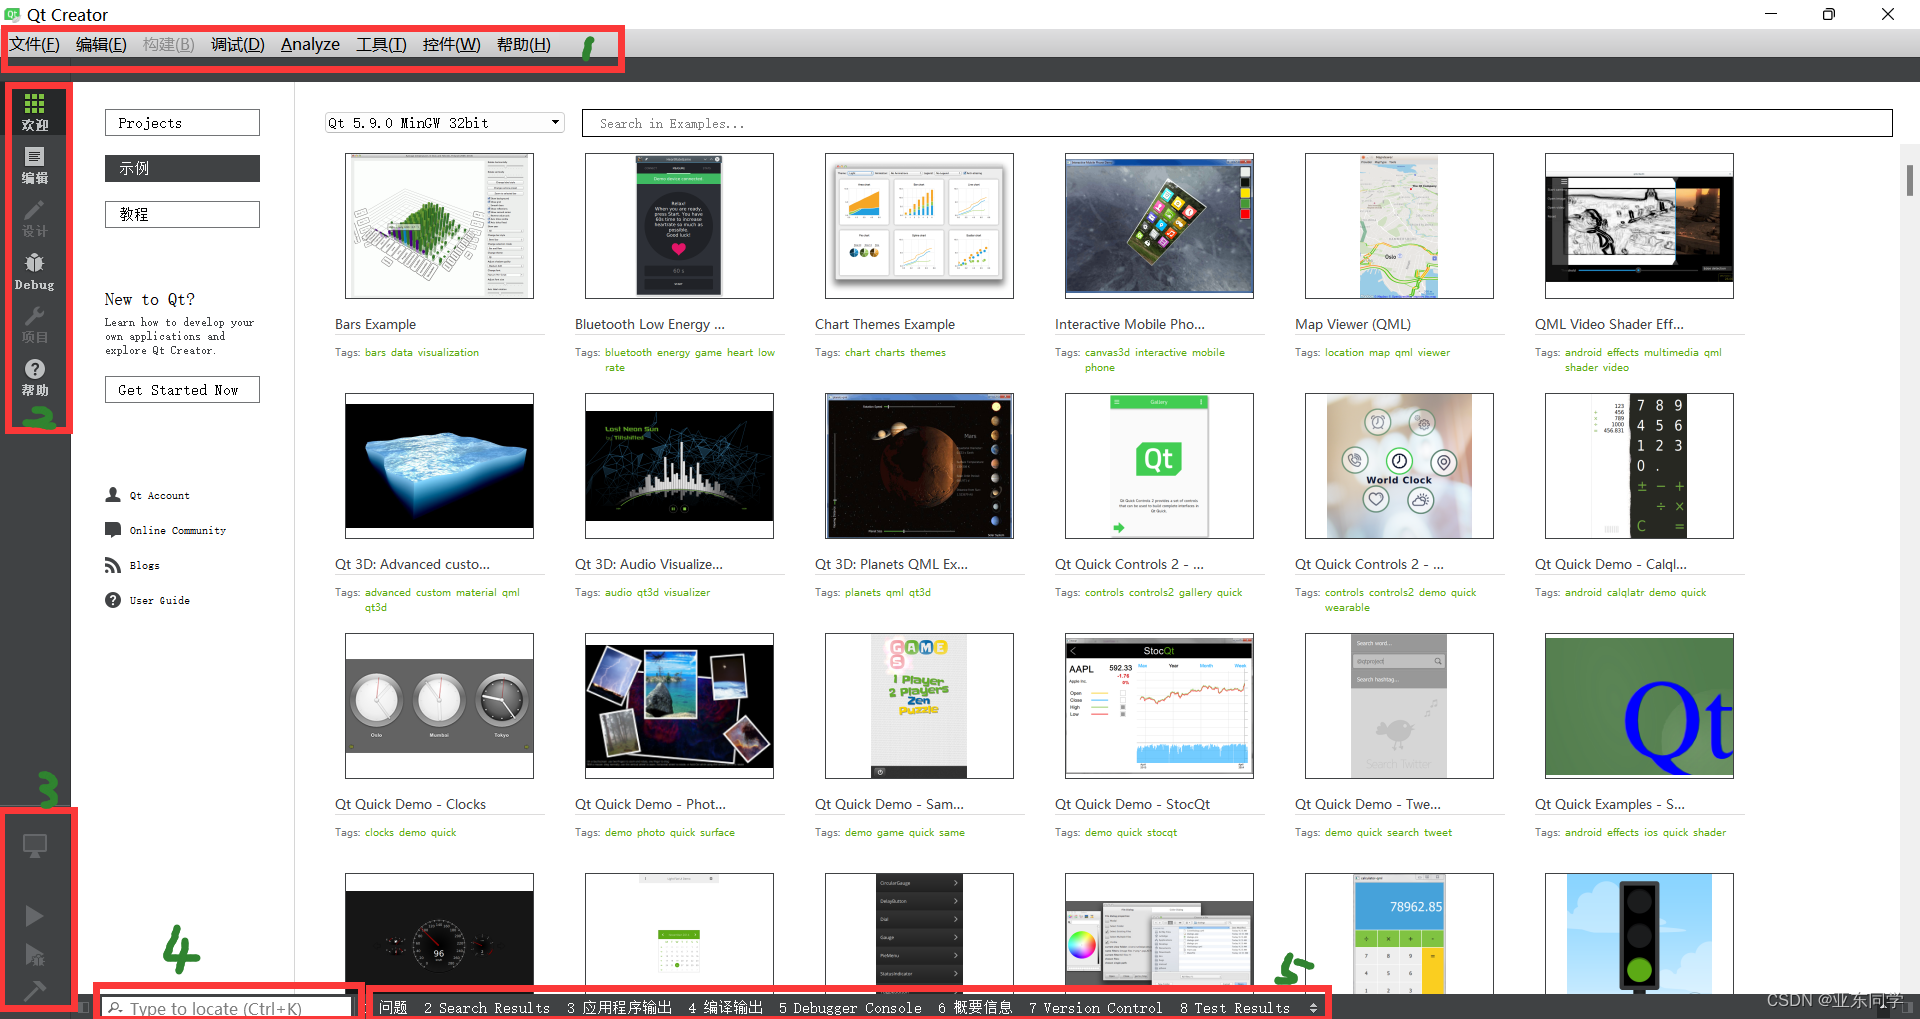Viewport: 1920px width, 1019px height.
Task: Select the 示例 (Examples) button
Action: 182,168
